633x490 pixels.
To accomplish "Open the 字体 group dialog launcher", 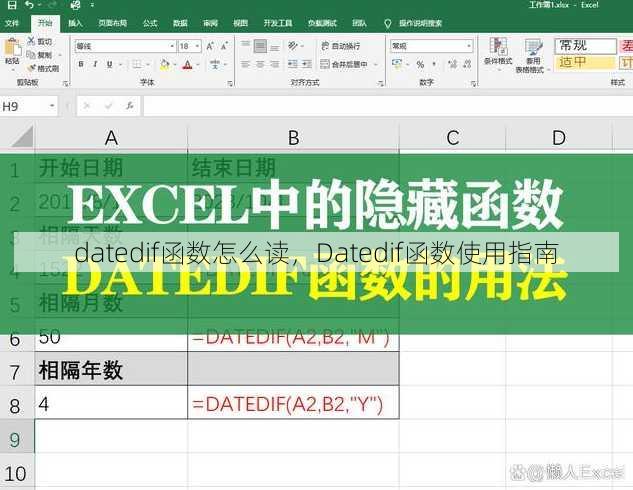I will pyautogui.click(x=230, y=84).
